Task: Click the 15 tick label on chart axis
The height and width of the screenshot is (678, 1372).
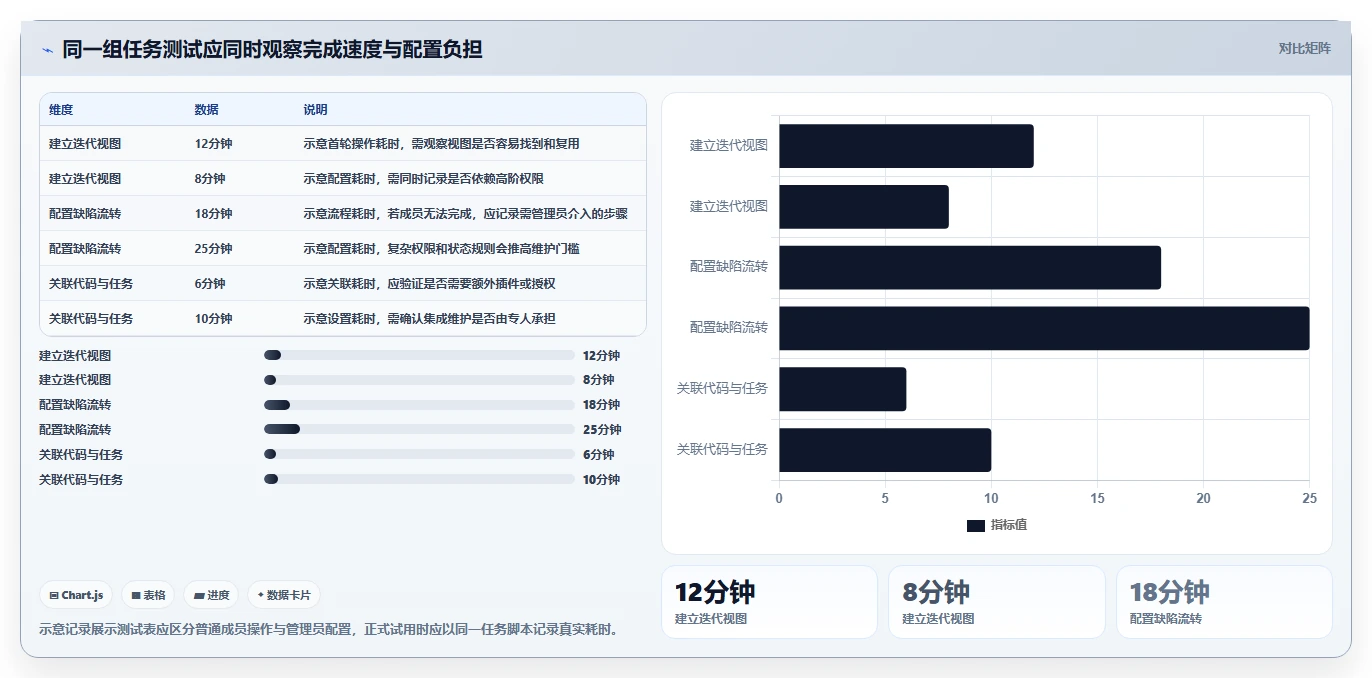Action: 1097,498
